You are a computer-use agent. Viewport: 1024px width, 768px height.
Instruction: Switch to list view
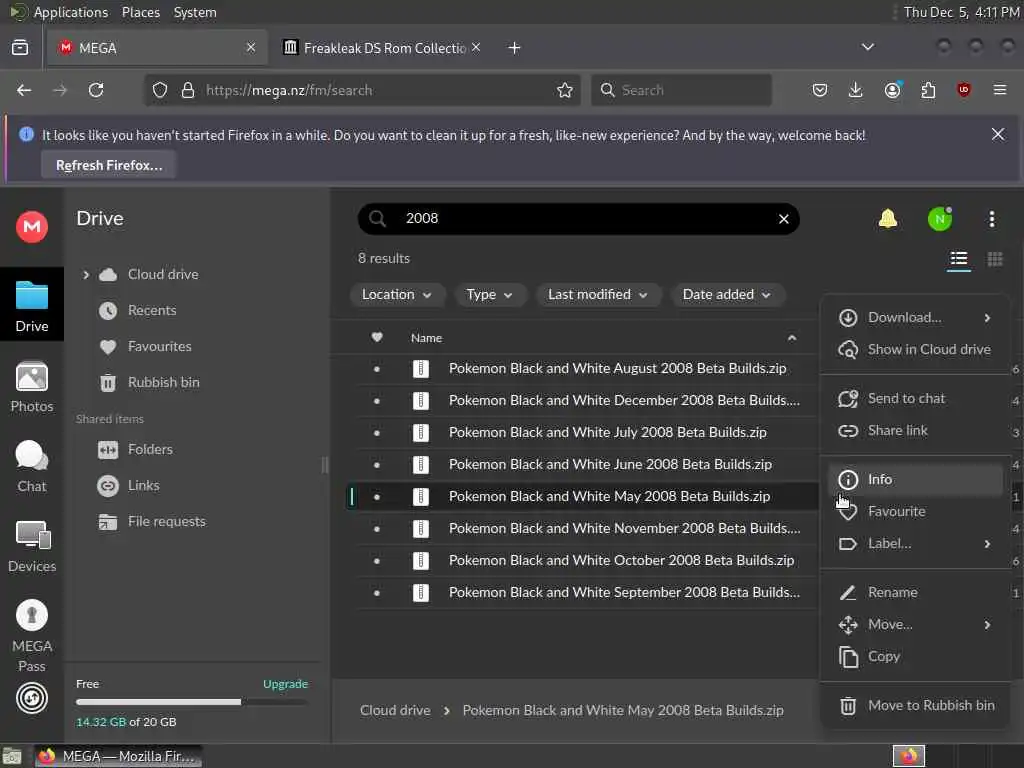959,259
